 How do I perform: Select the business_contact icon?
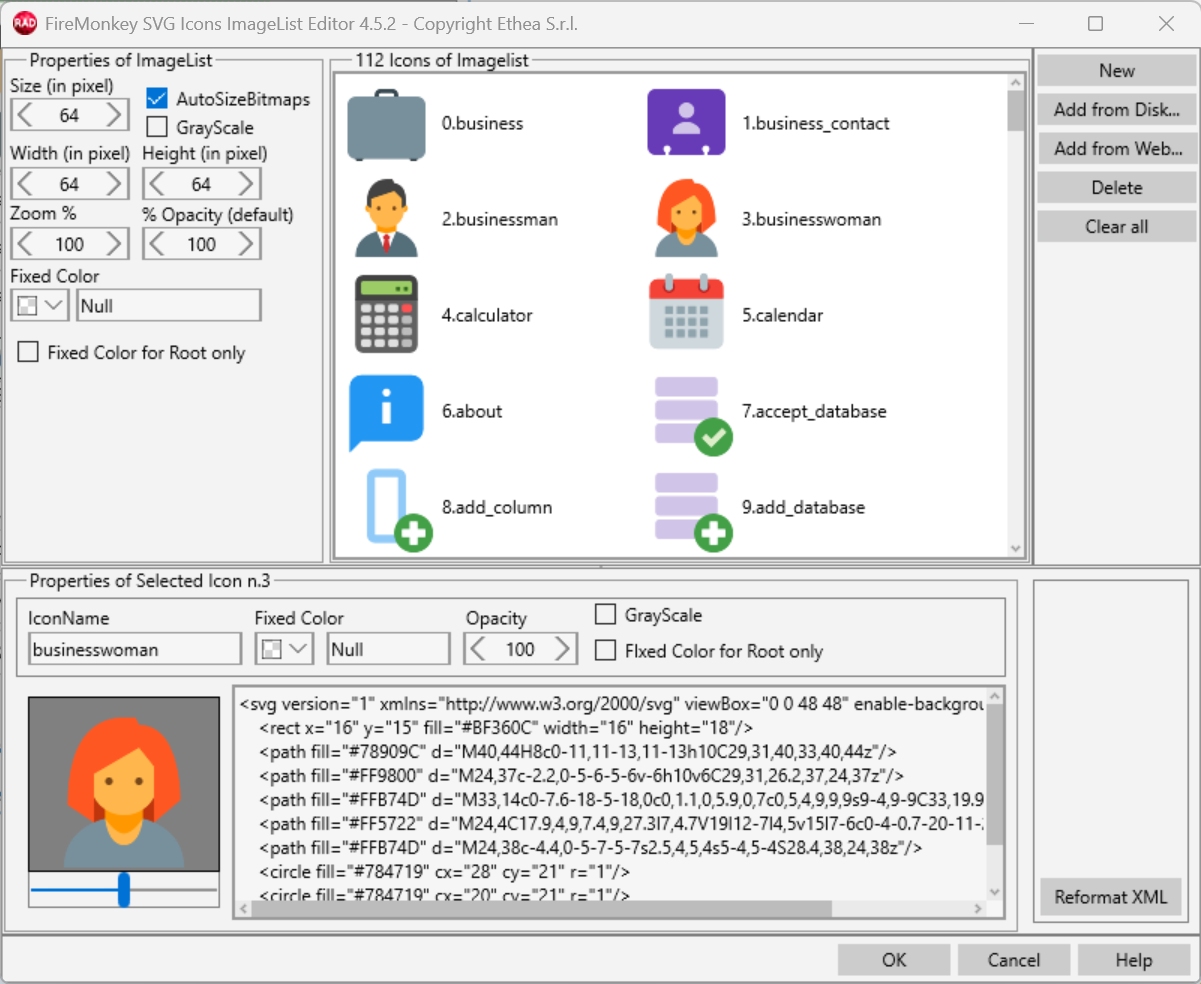(x=686, y=122)
